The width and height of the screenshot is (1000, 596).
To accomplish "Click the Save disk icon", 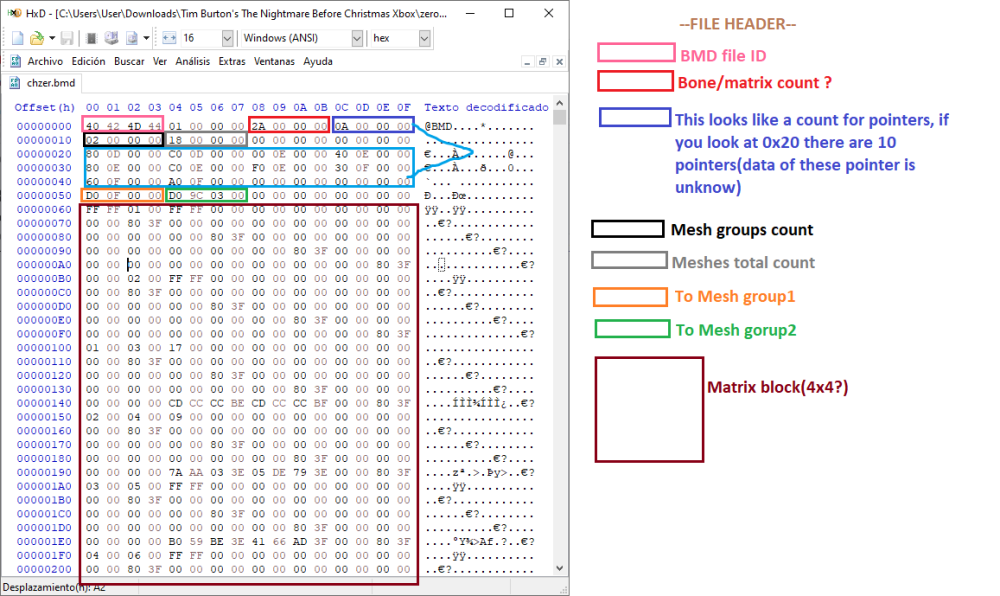I will click(x=66, y=38).
